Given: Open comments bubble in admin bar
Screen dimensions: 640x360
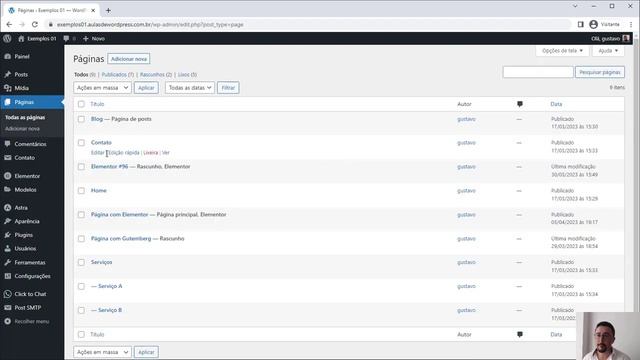Looking at the screenshot, I should click(66, 38).
